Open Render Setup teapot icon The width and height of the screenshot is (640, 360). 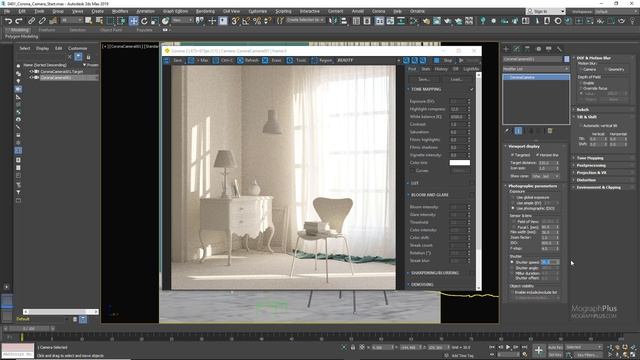point(426,21)
